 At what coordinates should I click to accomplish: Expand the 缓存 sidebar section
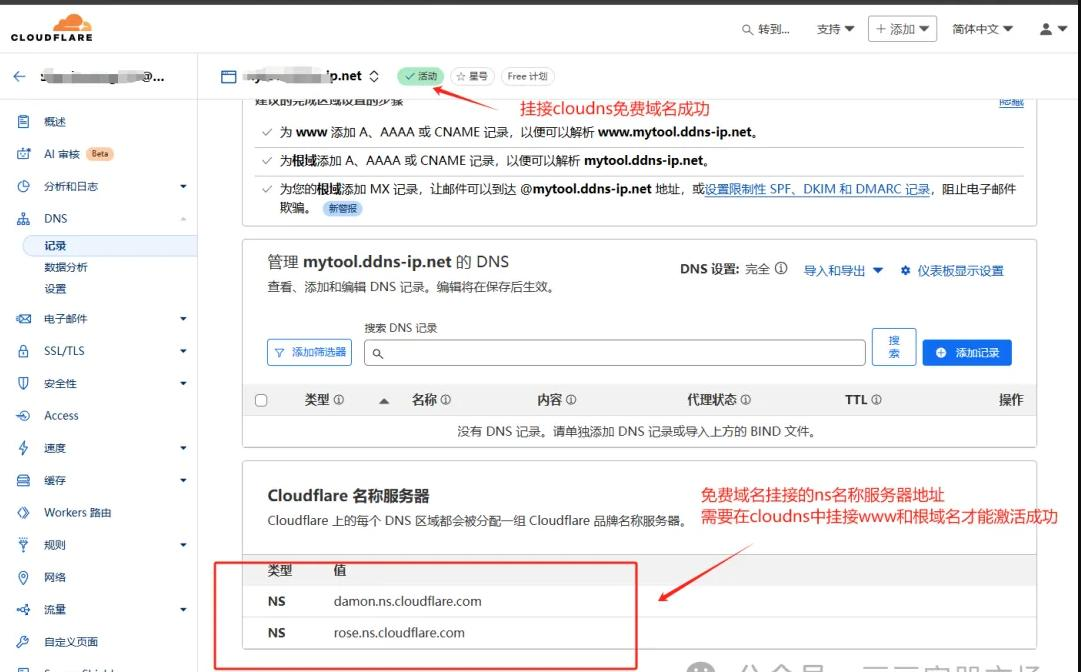(183, 480)
